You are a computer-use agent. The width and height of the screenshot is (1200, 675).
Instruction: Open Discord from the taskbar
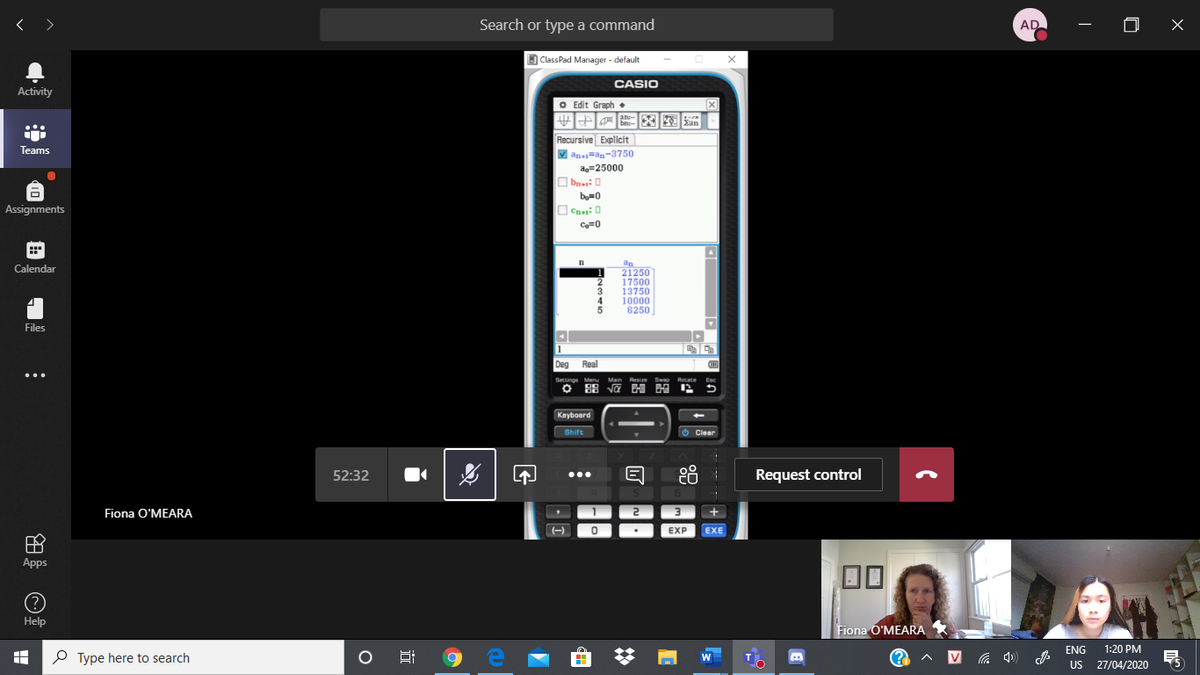pos(797,657)
